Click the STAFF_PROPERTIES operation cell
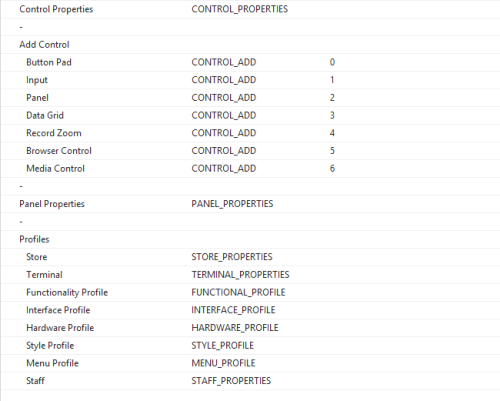Screen dimensions: 500x401 [x=231, y=381]
